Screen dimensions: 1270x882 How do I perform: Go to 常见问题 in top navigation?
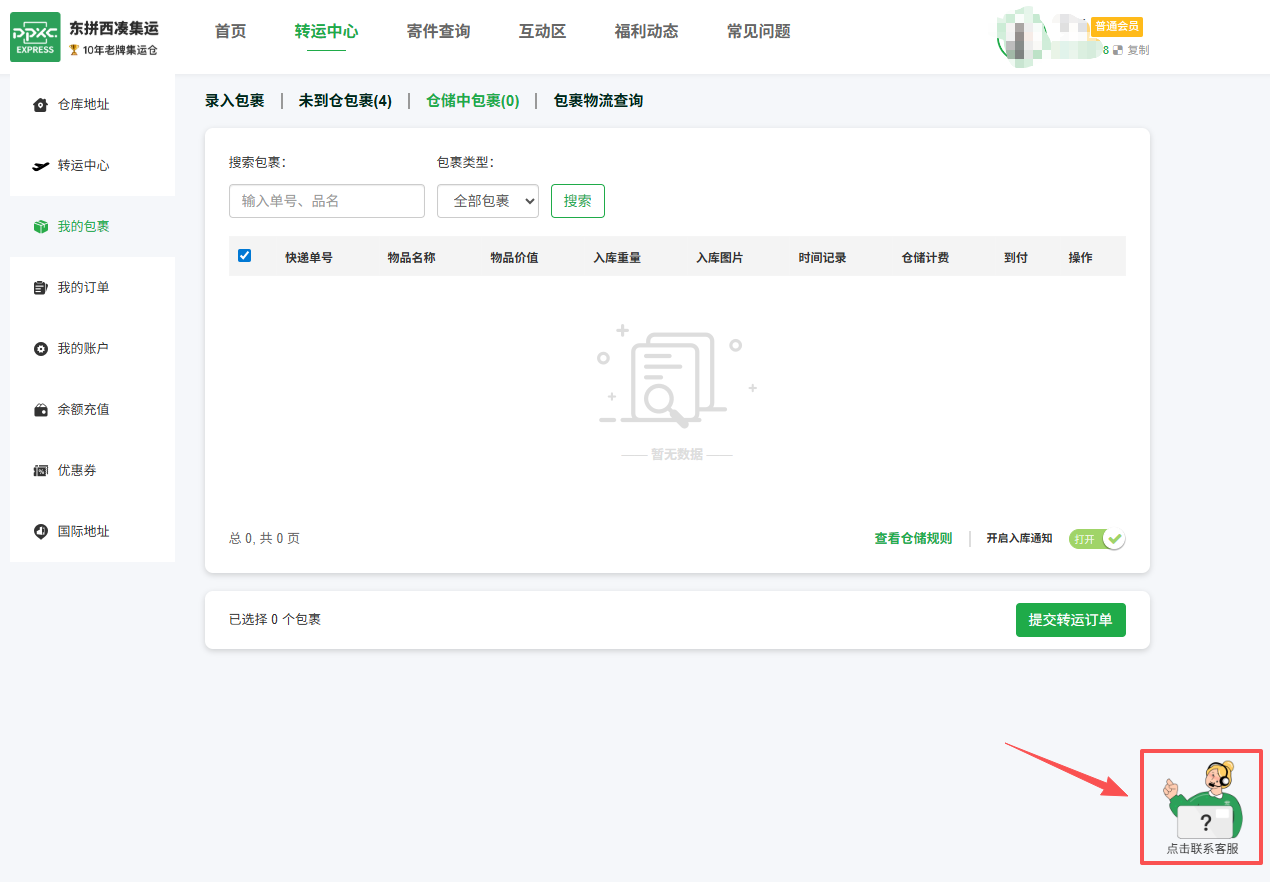[758, 31]
